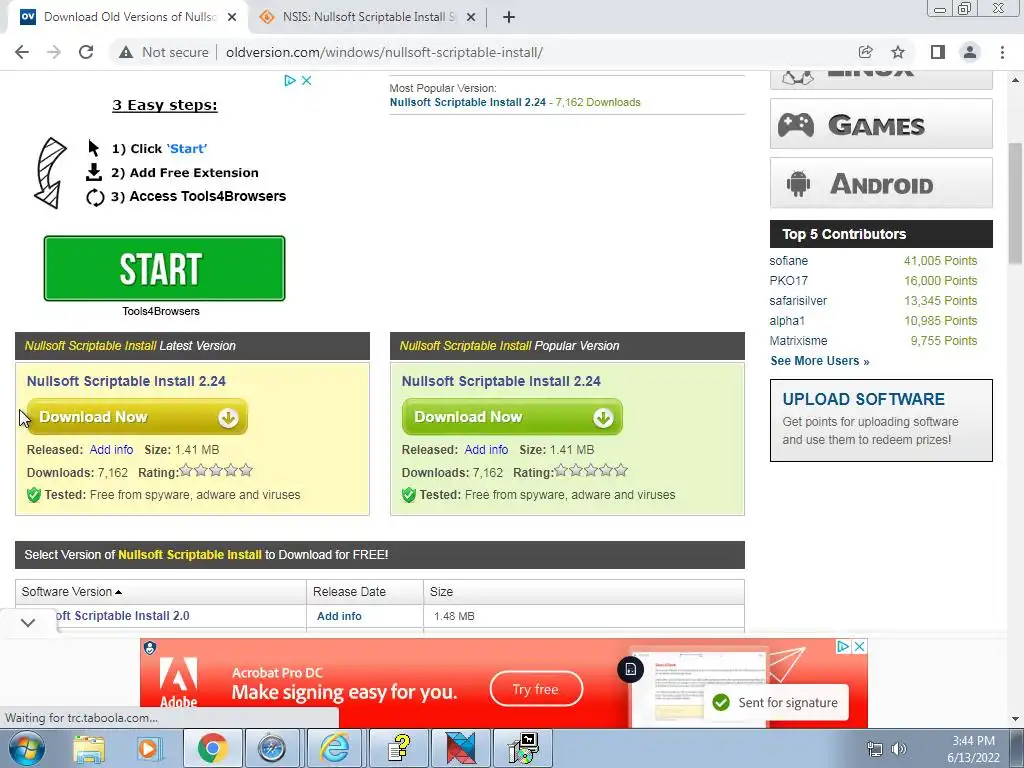Image resolution: width=1024 pixels, height=768 pixels.
Task: Open Nullsoft Scriptable Install 2.24 title in Popular Version
Action: click(501, 381)
